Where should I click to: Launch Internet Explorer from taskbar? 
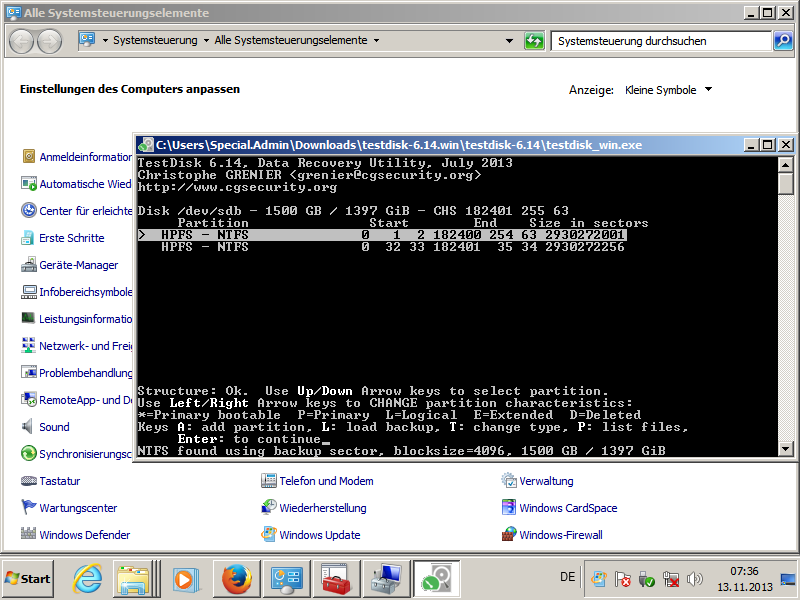click(87, 579)
